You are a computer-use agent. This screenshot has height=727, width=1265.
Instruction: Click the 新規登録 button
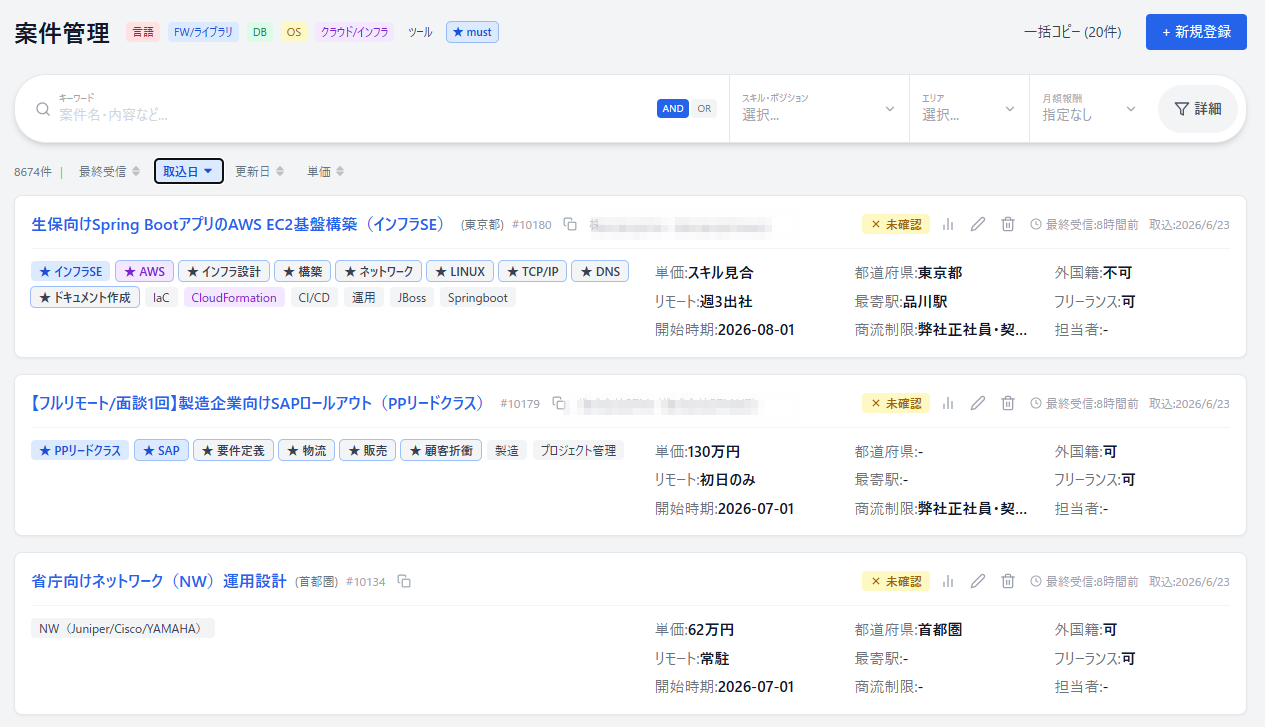[x=1196, y=32]
